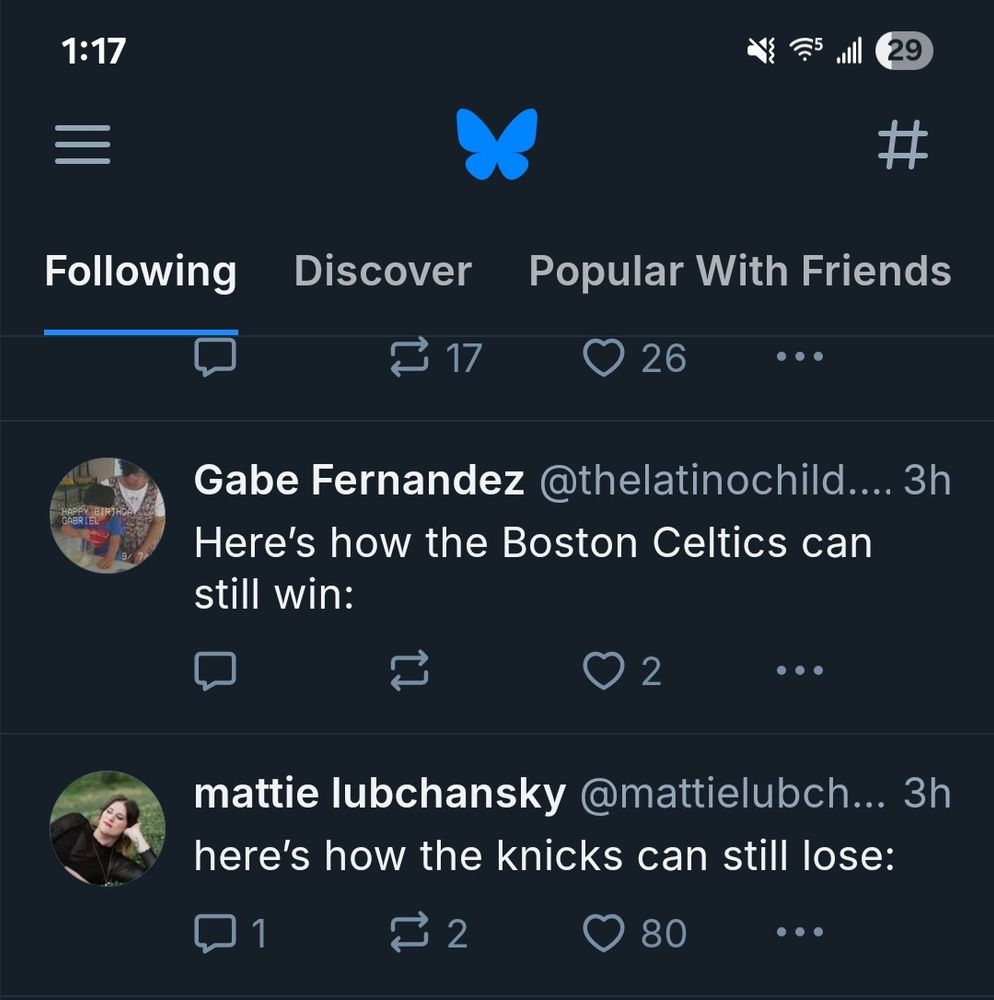Like mattie lubchansky's knicks post
This screenshot has width=994, height=1000.
tap(603, 933)
